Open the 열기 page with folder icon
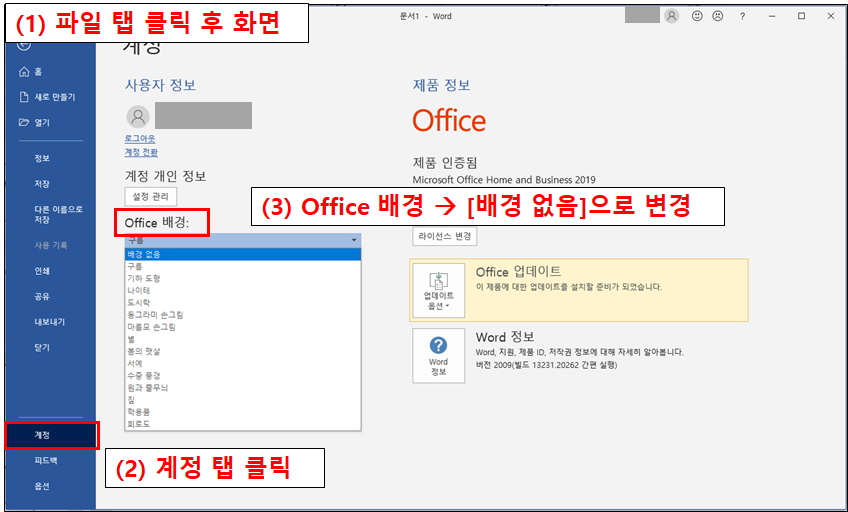Image resolution: width=848 pixels, height=512 pixels. 35,123
